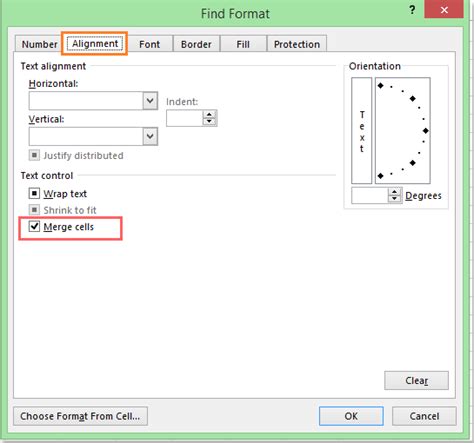Open the Horizontal alignment dropdown
The width and height of the screenshot is (474, 443).
150,101
